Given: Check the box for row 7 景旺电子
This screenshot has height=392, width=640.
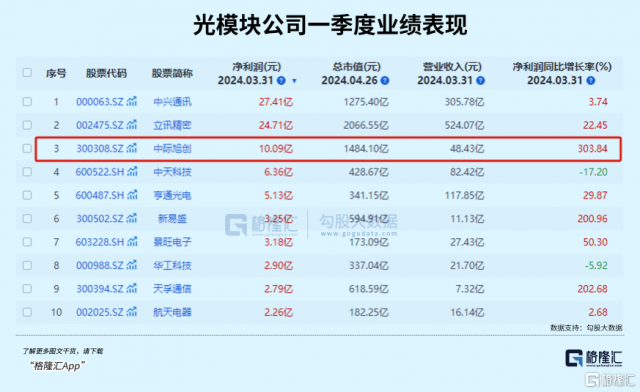Looking at the screenshot, I should point(27,242).
